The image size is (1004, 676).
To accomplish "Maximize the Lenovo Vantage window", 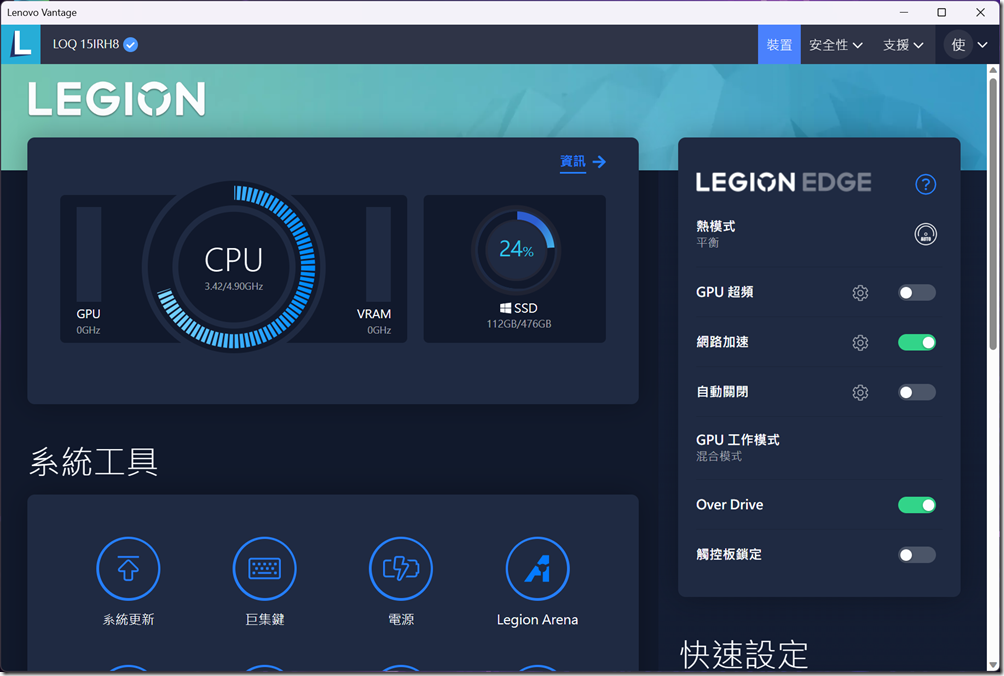I will pos(941,12).
